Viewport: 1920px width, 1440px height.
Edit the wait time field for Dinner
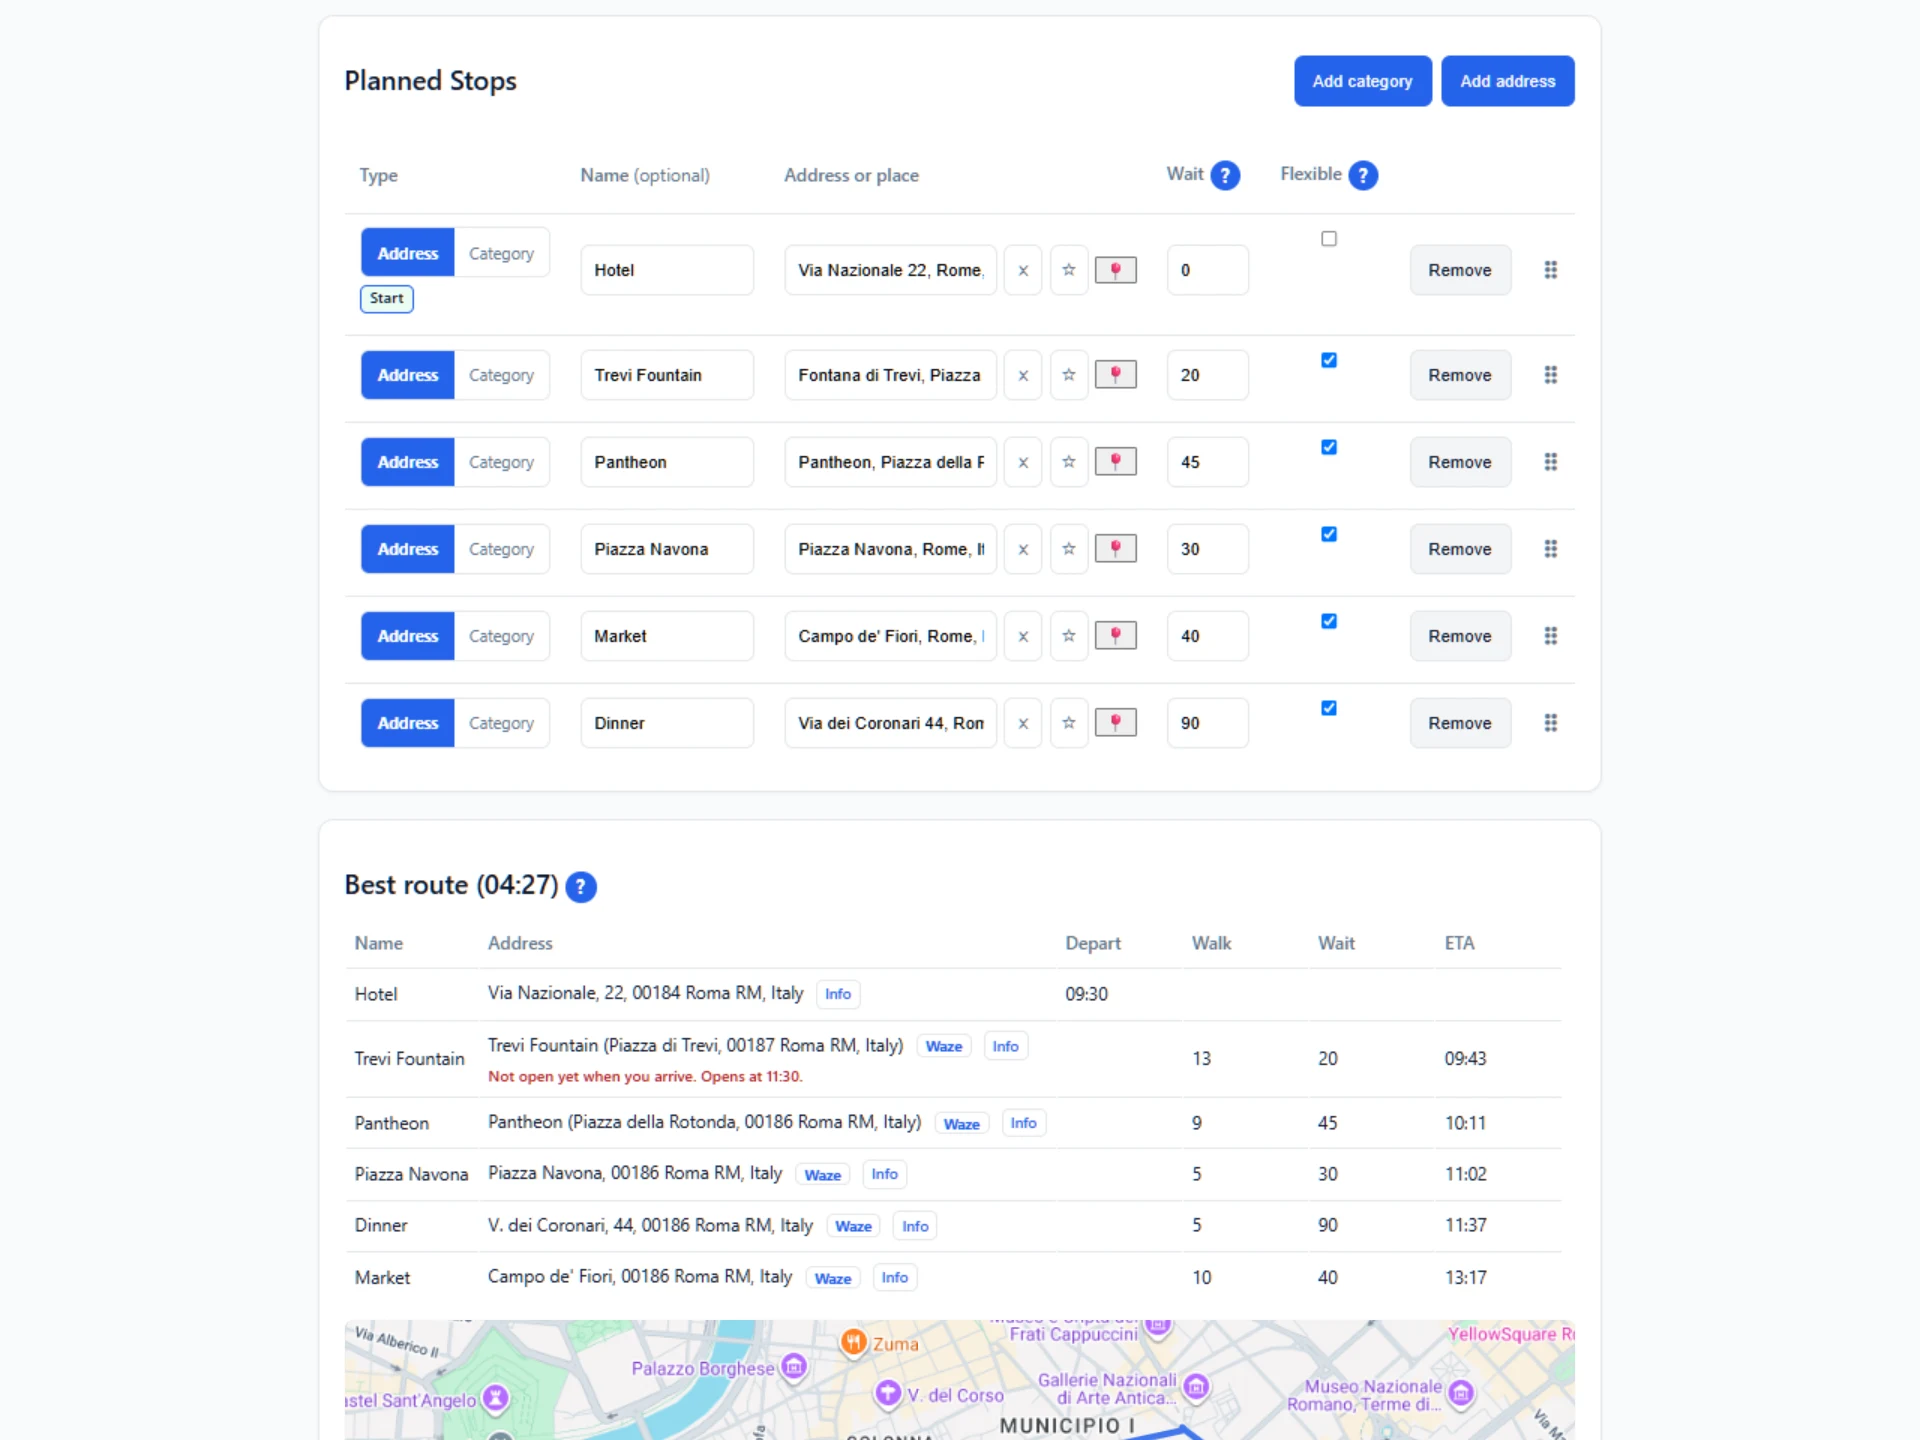[1208, 723]
